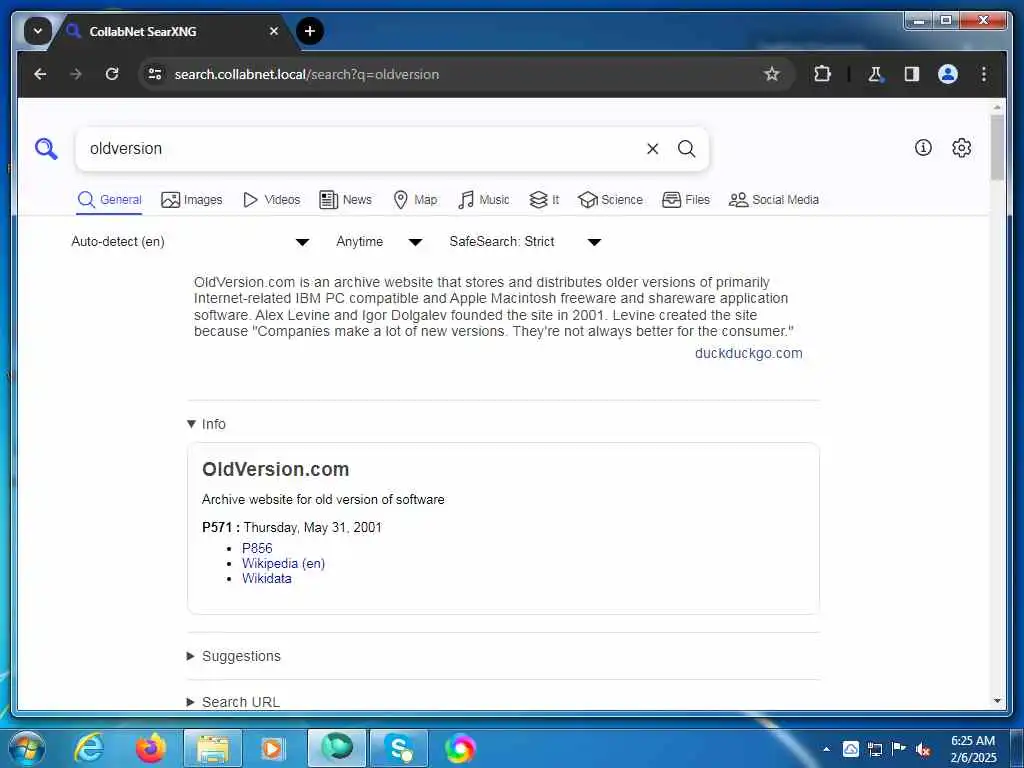
Task: Go back with the browser back arrow
Action: pos(40,74)
